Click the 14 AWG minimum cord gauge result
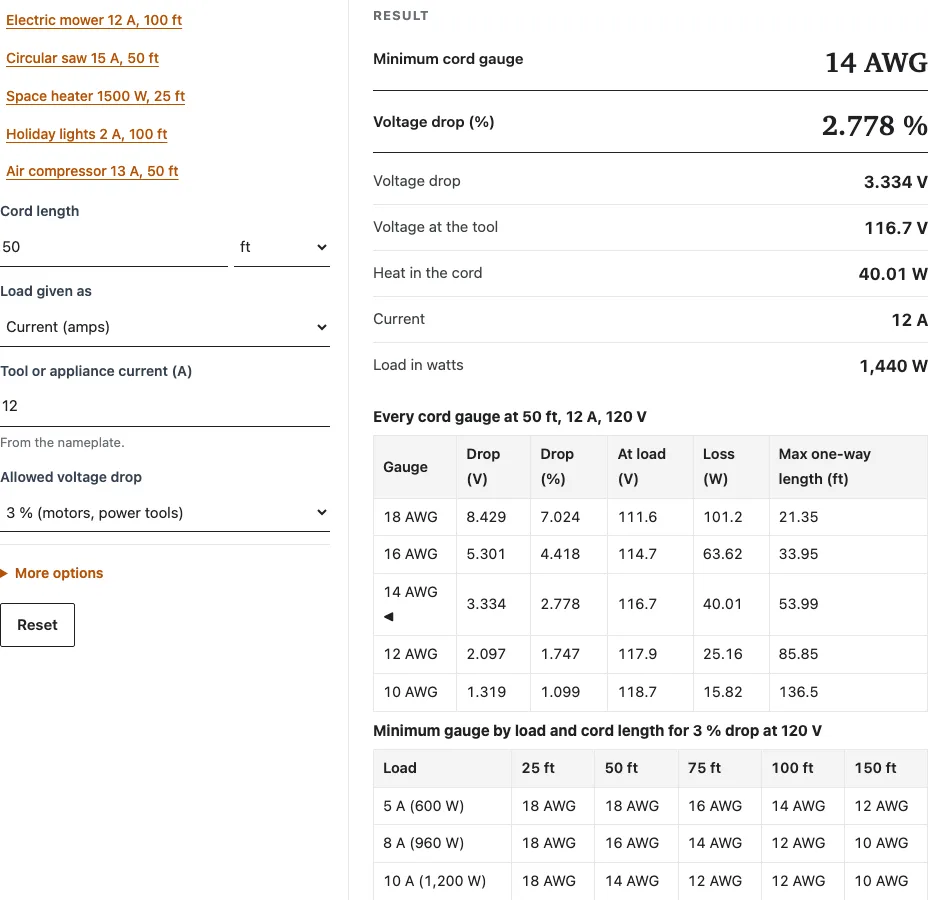Image resolution: width=928 pixels, height=900 pixels. [x=876, y=62]
